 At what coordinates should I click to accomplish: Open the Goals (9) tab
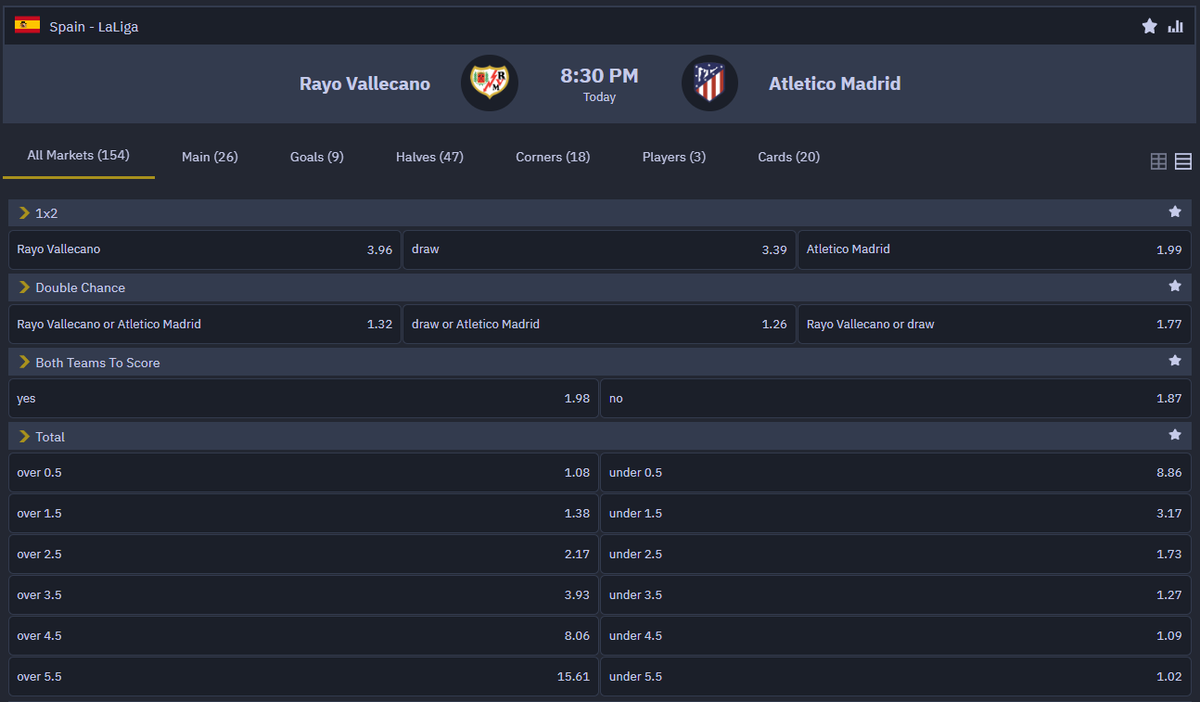pyautogui.click(x=317, y=157)
